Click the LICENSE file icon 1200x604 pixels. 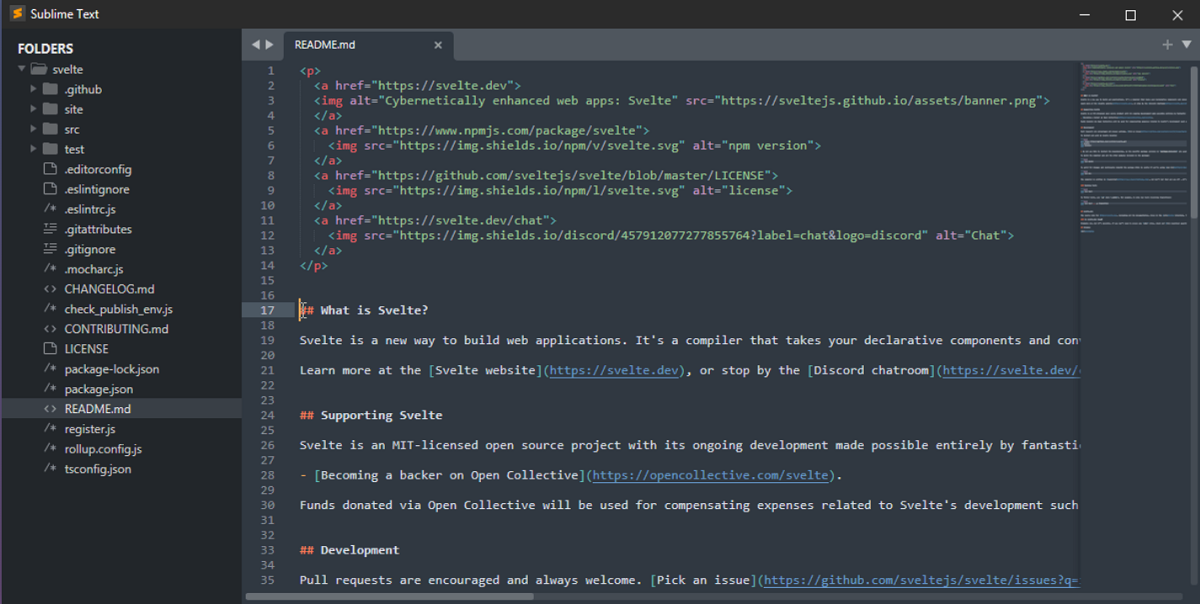pos(50,349)
